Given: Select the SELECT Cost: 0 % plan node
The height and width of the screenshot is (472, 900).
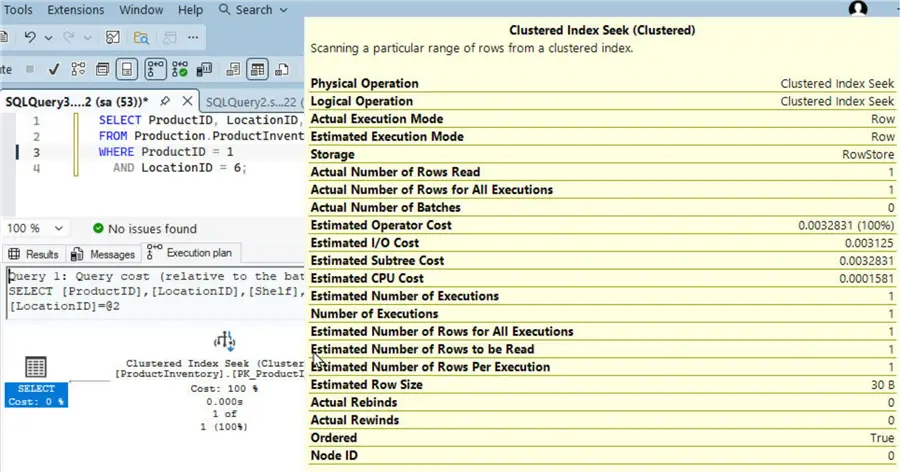Looking at the screenshot, I should pos(36,382).
